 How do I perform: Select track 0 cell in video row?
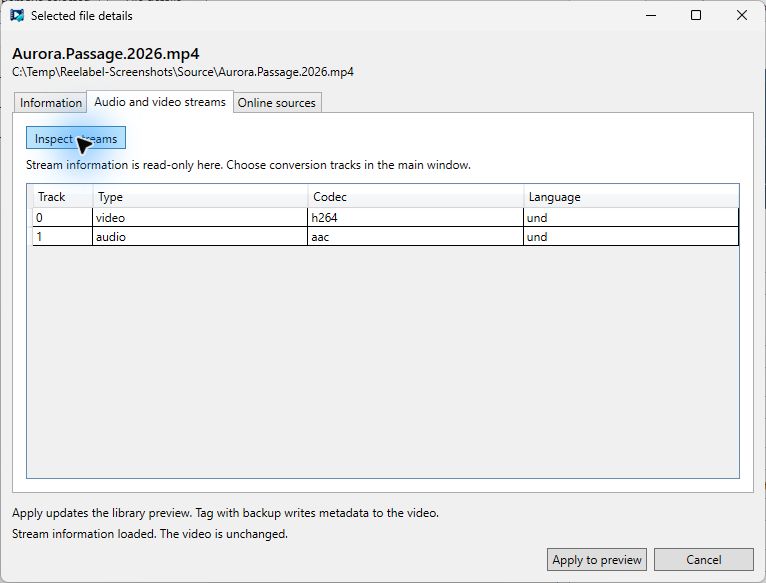click(63, 217)
